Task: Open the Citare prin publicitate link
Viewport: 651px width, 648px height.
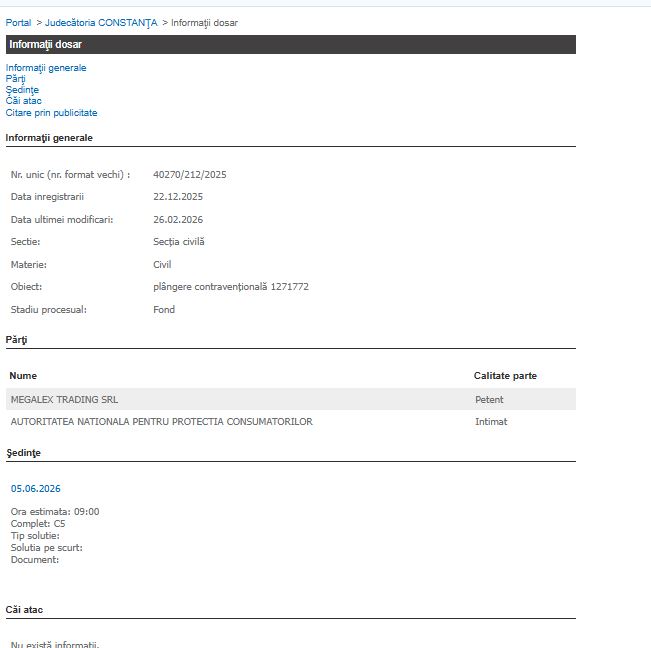Action: 51,113
